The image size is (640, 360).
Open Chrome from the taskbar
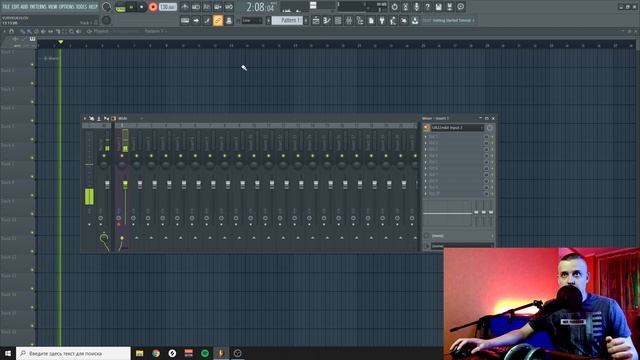click(156, 353)
